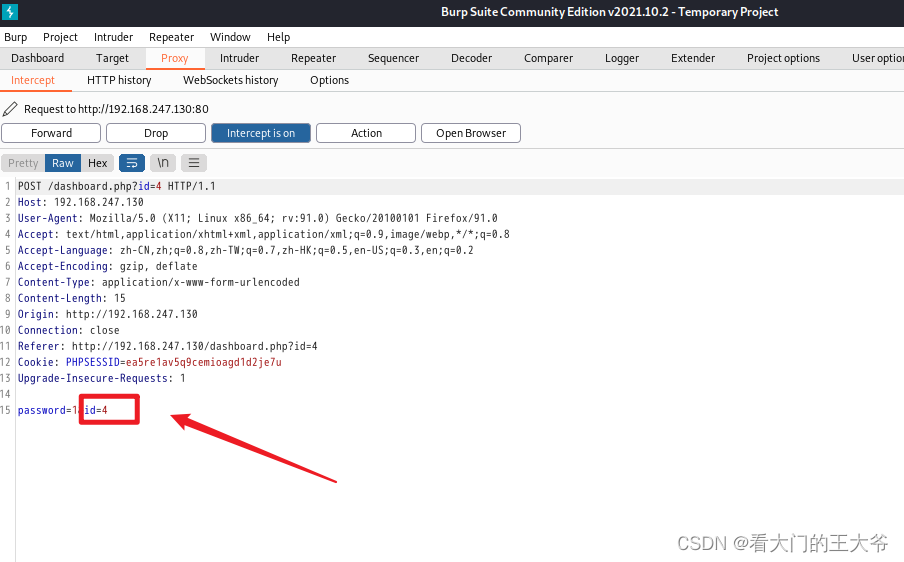This screenshot has height=562, width=904.
Task: Switch to Raw view
Action: (x=63, y=163)
